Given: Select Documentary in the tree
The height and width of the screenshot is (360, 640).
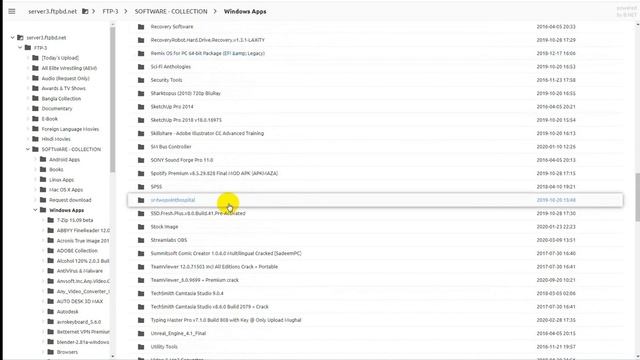Looking at the screenshot, I should coord(57,109).
